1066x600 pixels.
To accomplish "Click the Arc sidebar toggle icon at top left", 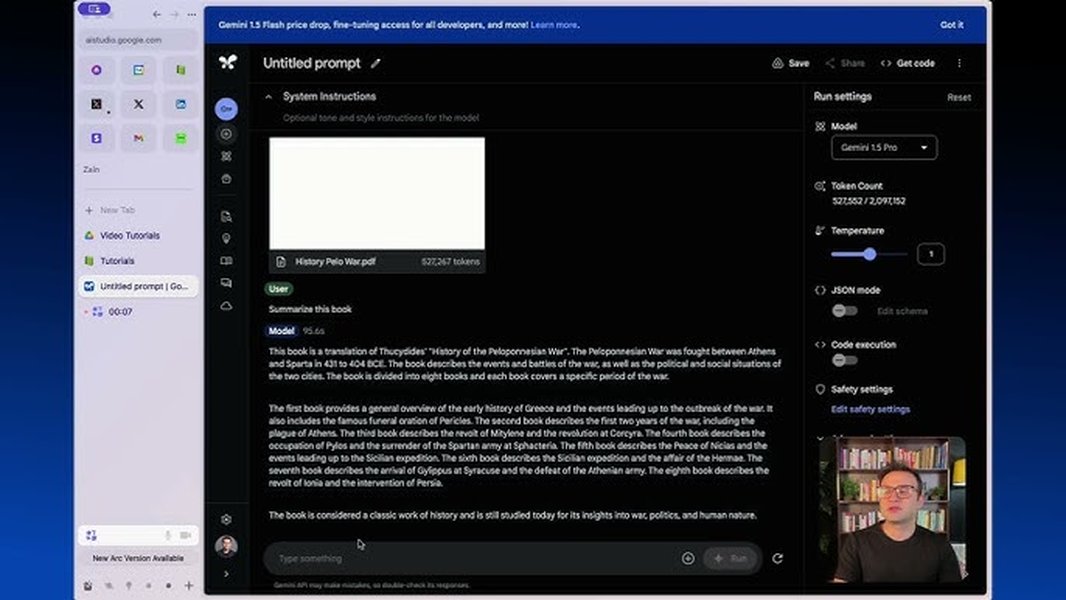I will [94, 9].
